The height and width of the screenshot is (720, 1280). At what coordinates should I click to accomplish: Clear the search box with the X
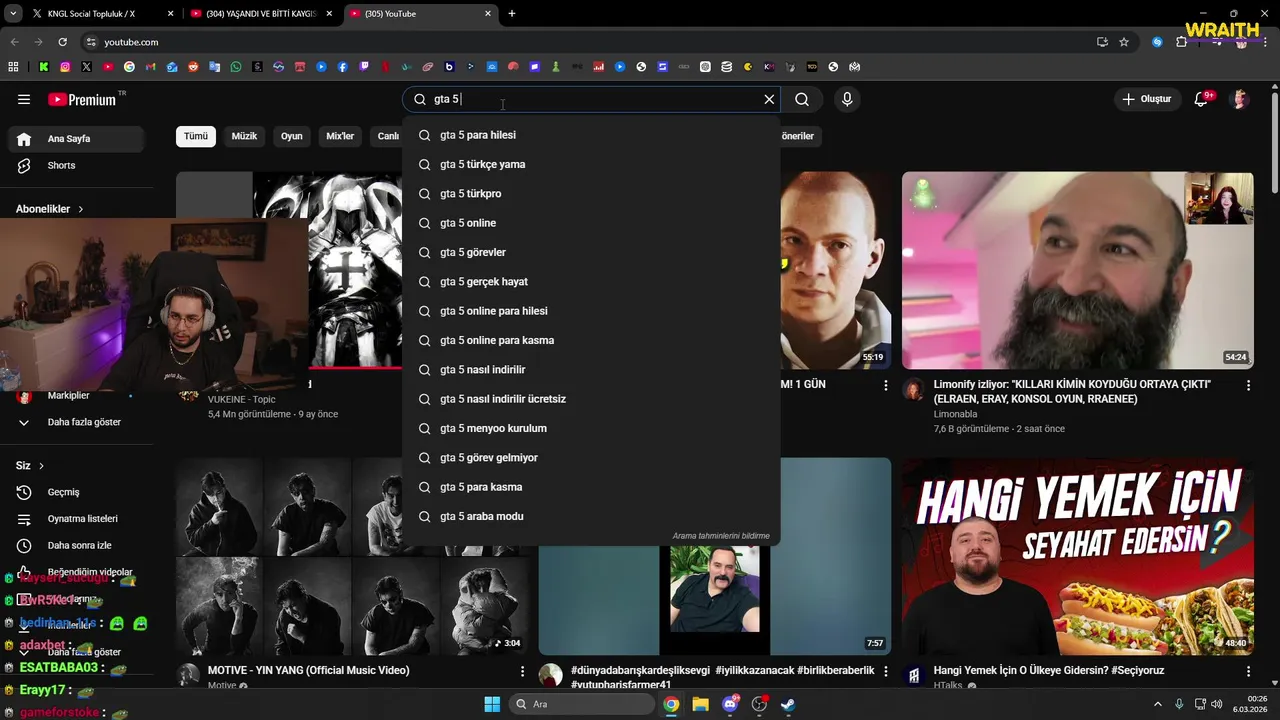pyautogui.click(x=769, y=99)
